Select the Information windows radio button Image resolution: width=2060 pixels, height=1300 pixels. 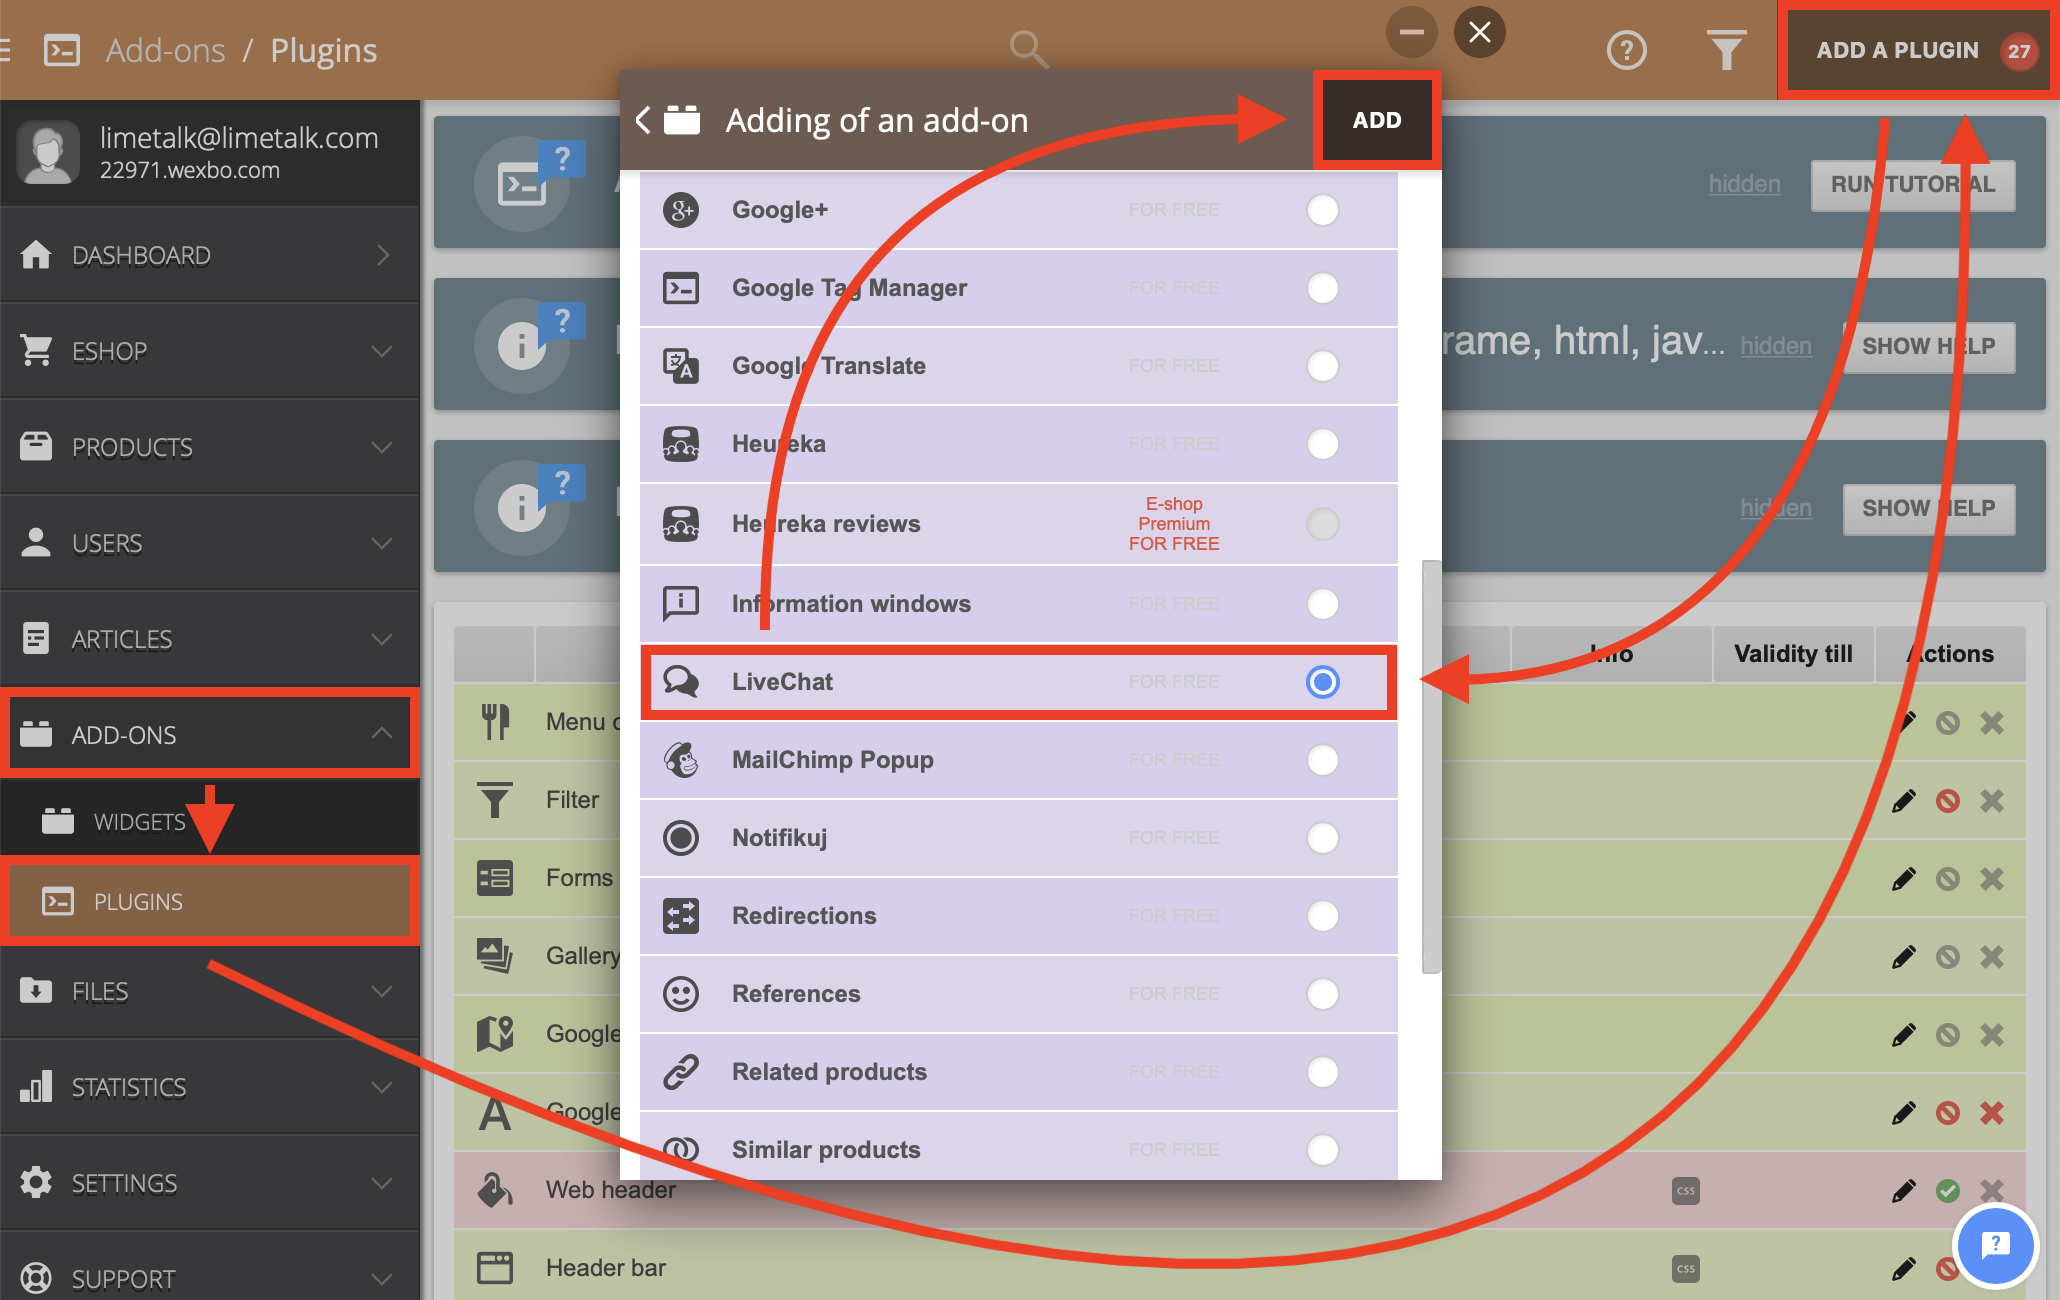(1323, 604)
